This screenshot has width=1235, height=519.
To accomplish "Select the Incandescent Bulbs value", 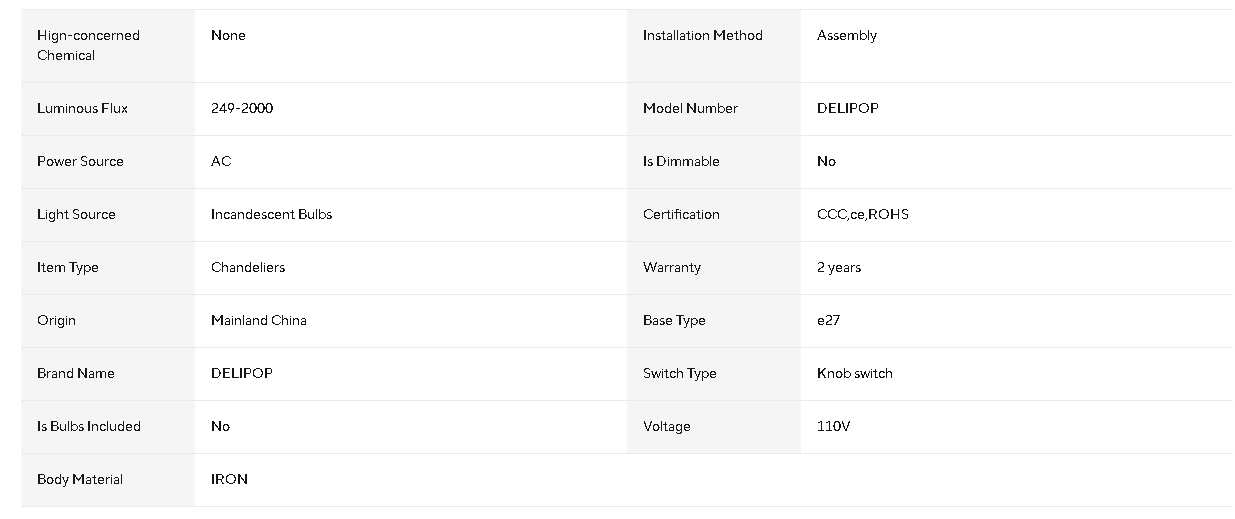I will coord(271,214).
